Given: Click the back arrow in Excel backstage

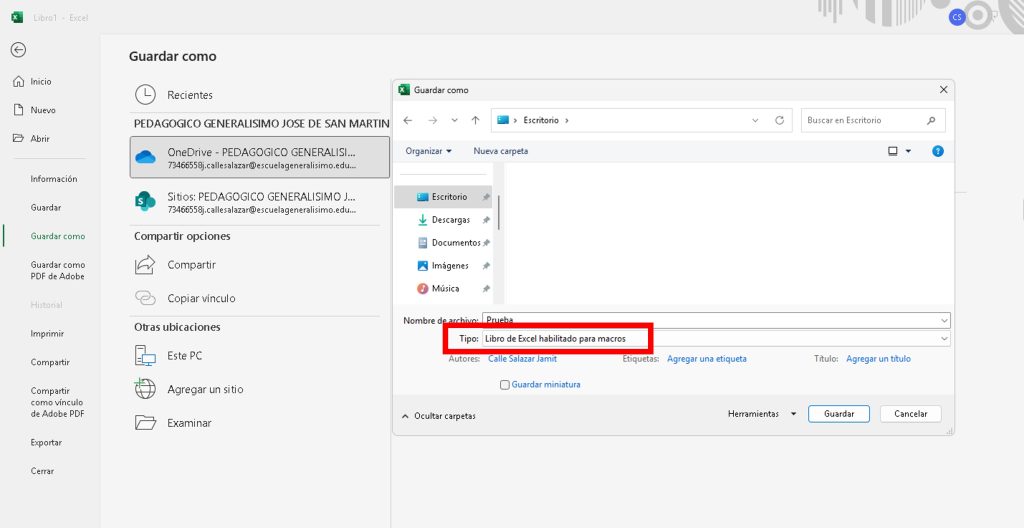Looking at the screenshot, I should (x=18, y=50).
